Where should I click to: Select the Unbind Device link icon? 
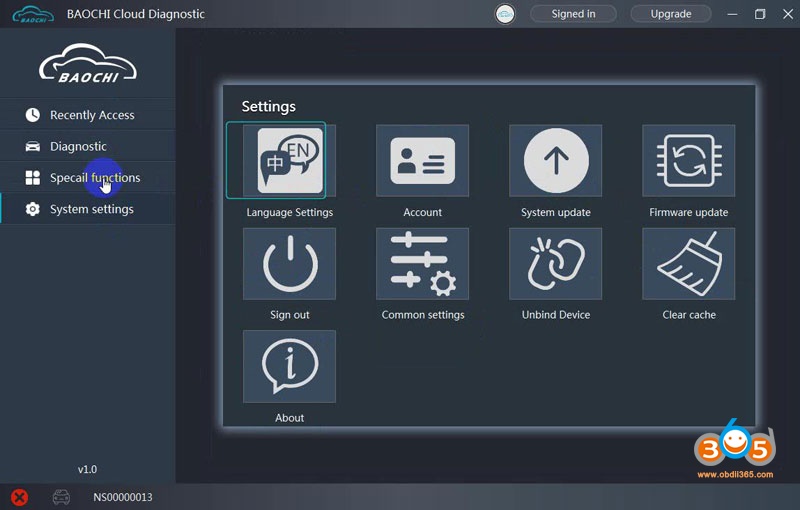(x=556, y=264)
